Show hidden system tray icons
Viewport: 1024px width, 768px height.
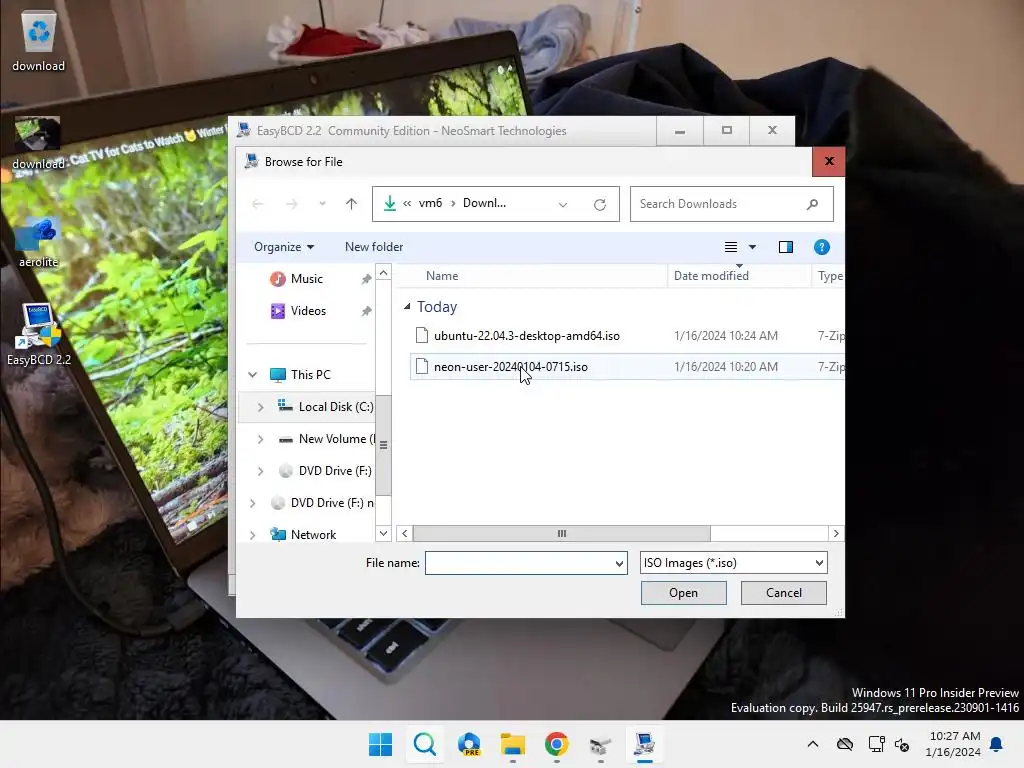point(812,744)
